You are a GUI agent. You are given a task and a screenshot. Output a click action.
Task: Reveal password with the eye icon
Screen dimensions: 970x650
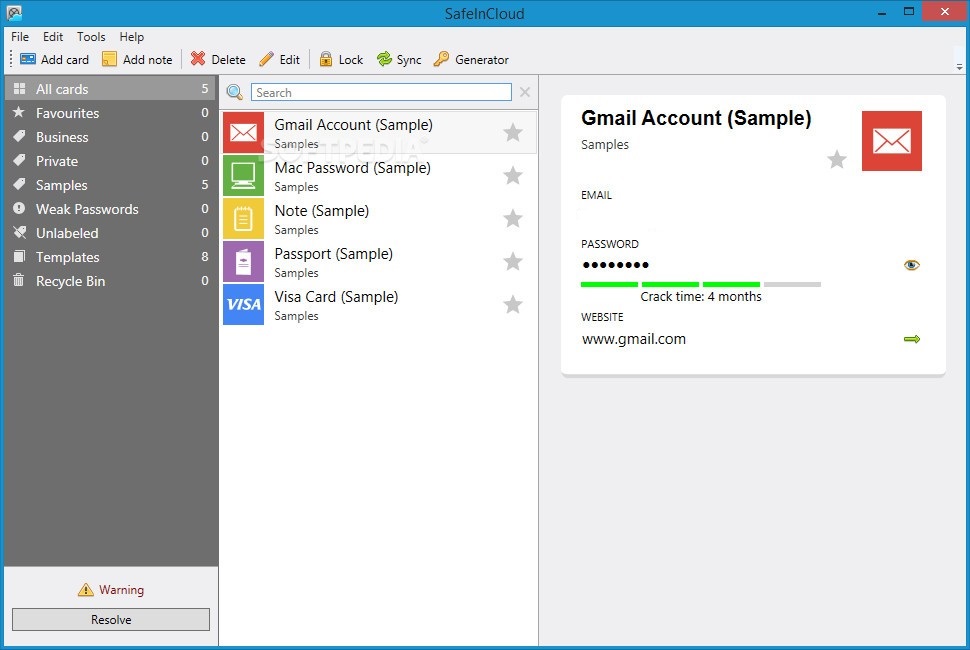click(911, 265)
